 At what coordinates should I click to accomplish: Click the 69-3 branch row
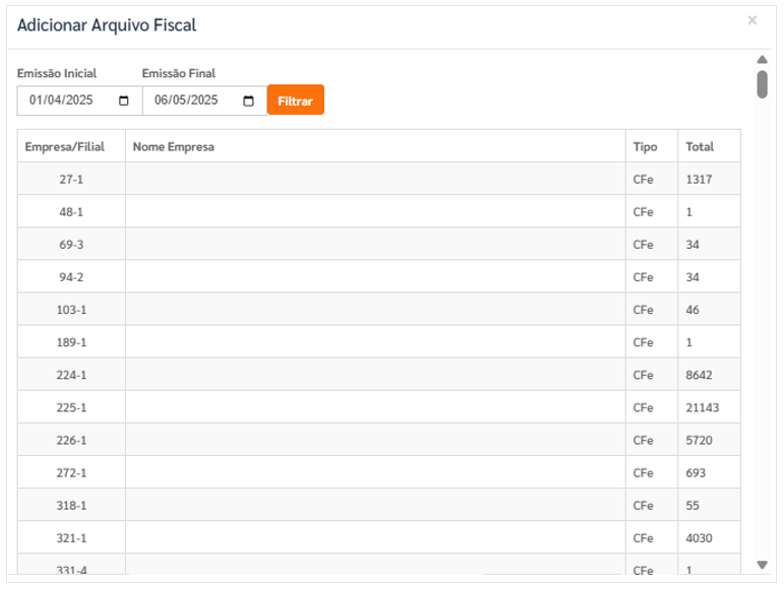(x=379, y=244)
